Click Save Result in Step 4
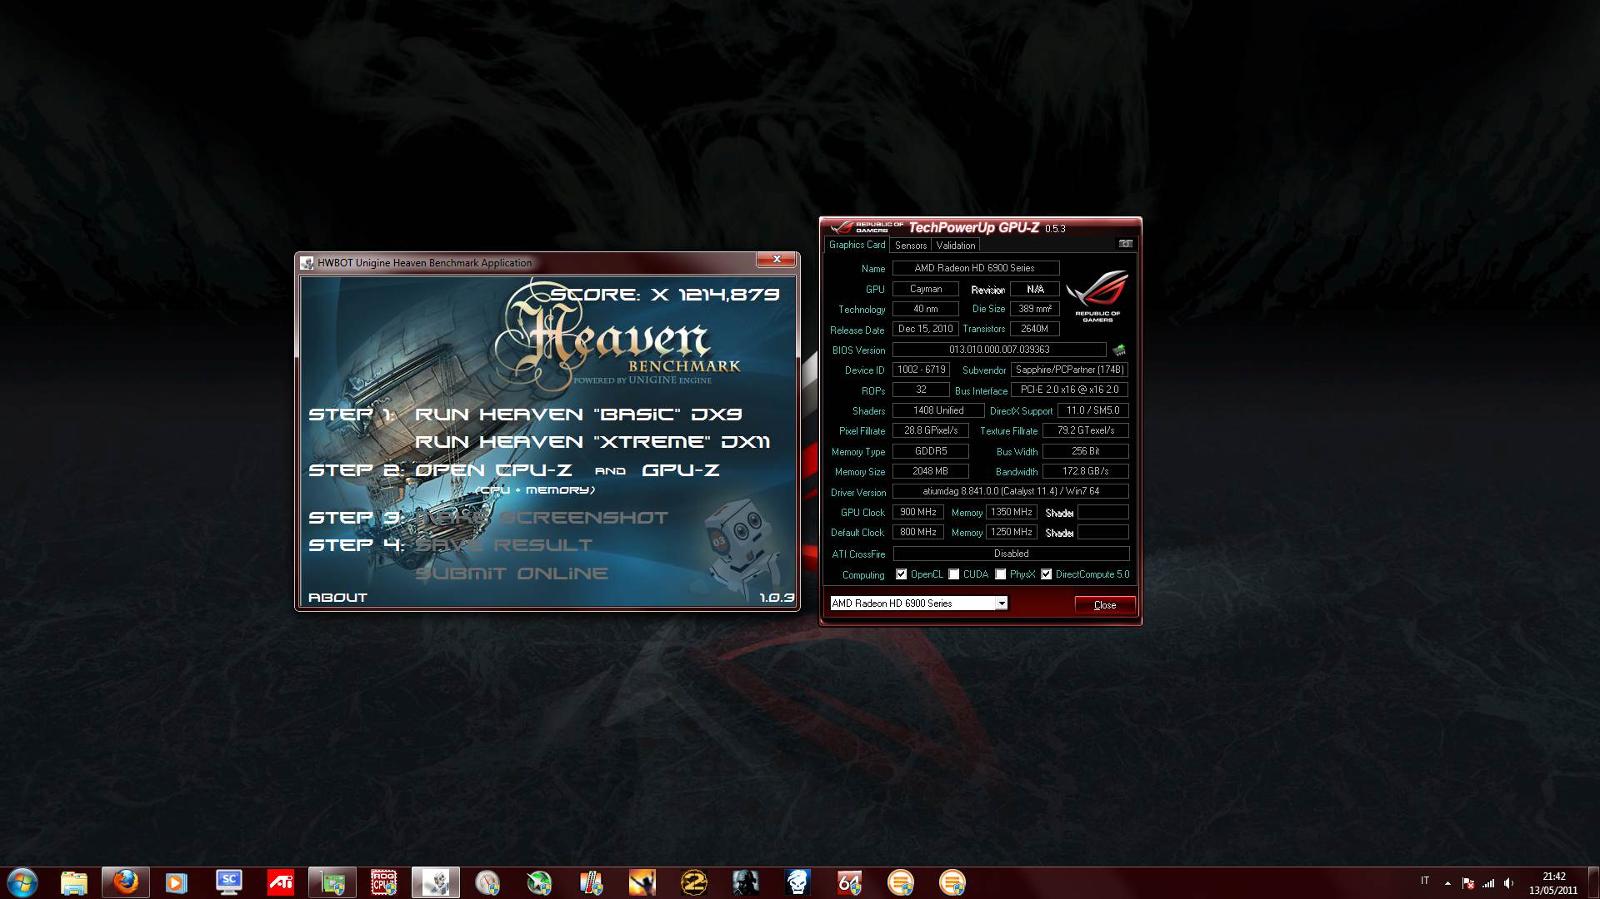Screen dimensions: 1600x899 [x=503, y=545]
